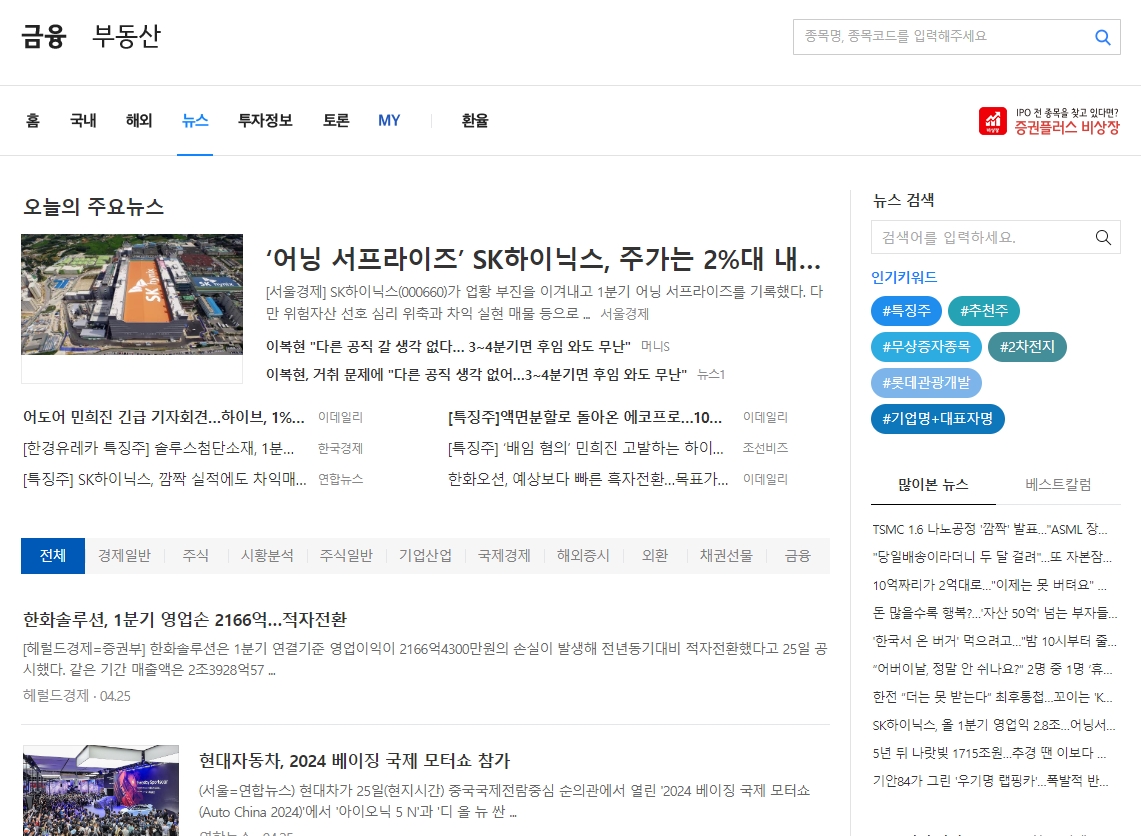The width and height of the screenshot is (1141, 836).
Task: Open the SK하이닉스 factory thumbnail image
Action: pyautogui.click(x=132, y=294)
